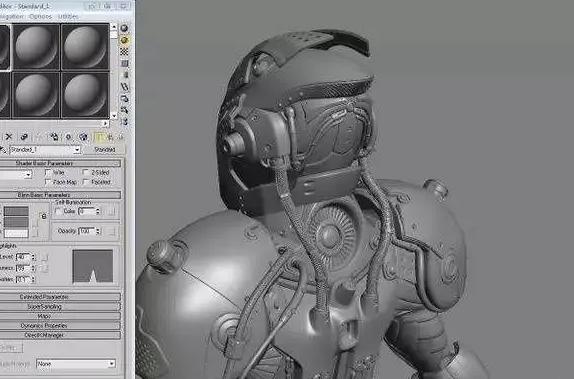Expand the SuperSampling rollout
The width and height of the screenshot is (574, 379).
pos(60,306)
